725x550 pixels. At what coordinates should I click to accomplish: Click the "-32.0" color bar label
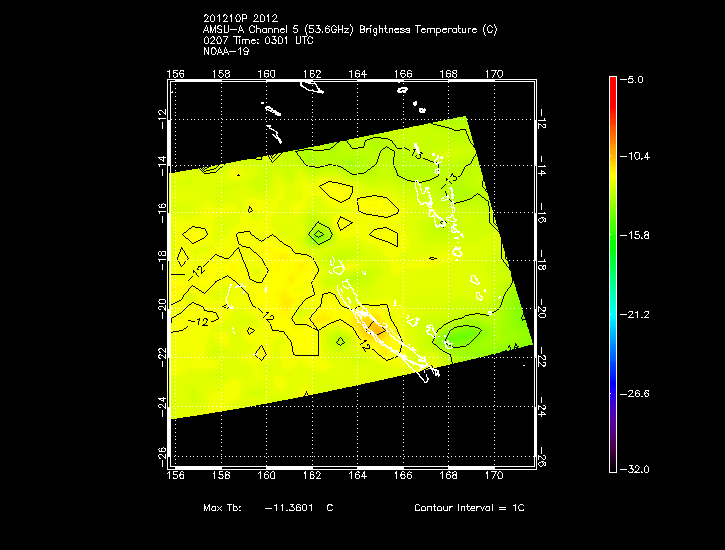pos(635,470)
